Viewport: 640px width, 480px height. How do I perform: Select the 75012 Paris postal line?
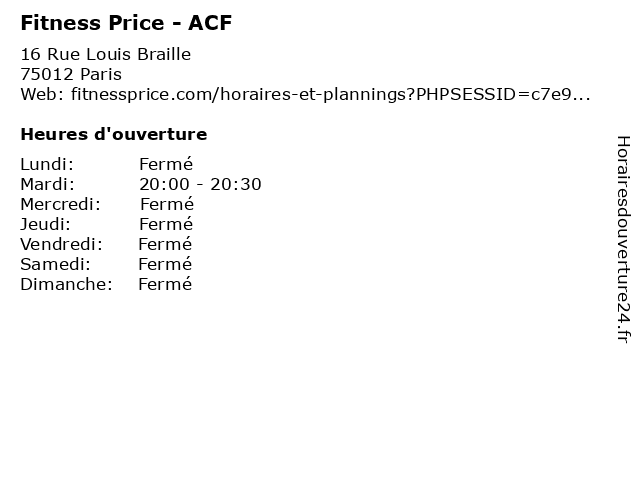point(71,74)
